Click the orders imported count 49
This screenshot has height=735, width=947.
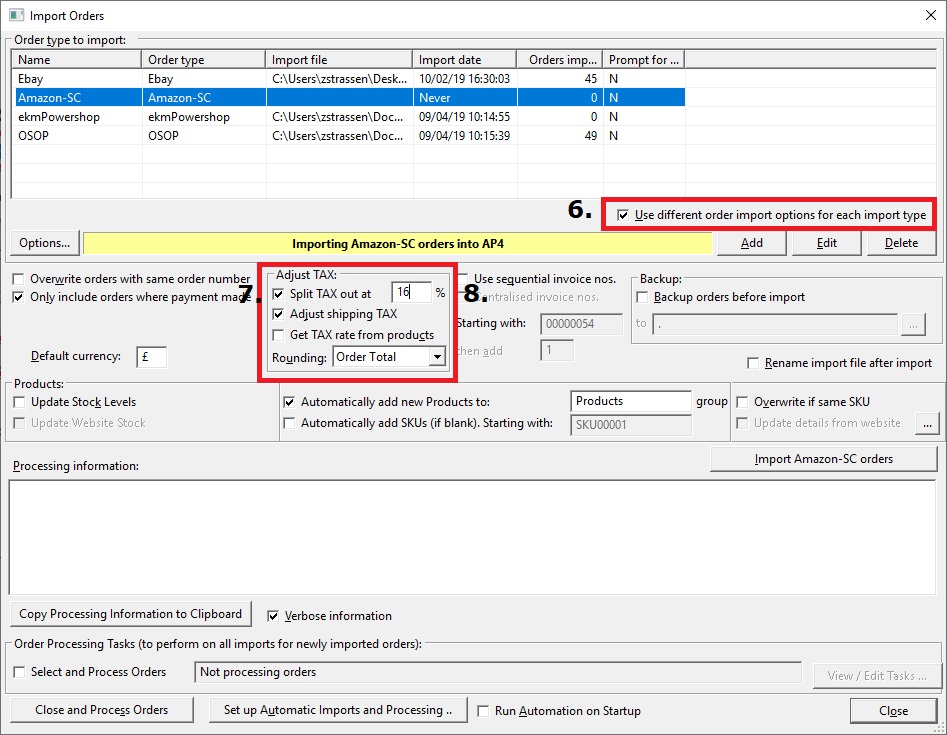(591, 135)
